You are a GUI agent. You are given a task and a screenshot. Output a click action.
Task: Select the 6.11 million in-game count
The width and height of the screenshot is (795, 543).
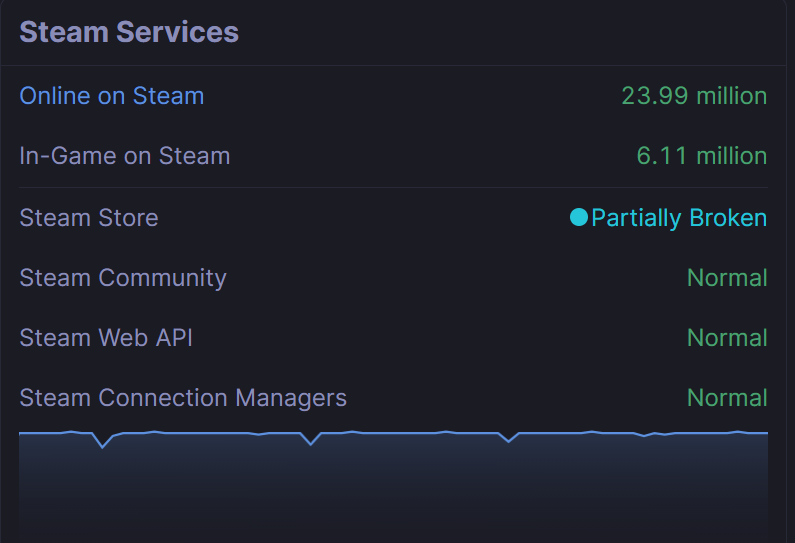(701, 156)
